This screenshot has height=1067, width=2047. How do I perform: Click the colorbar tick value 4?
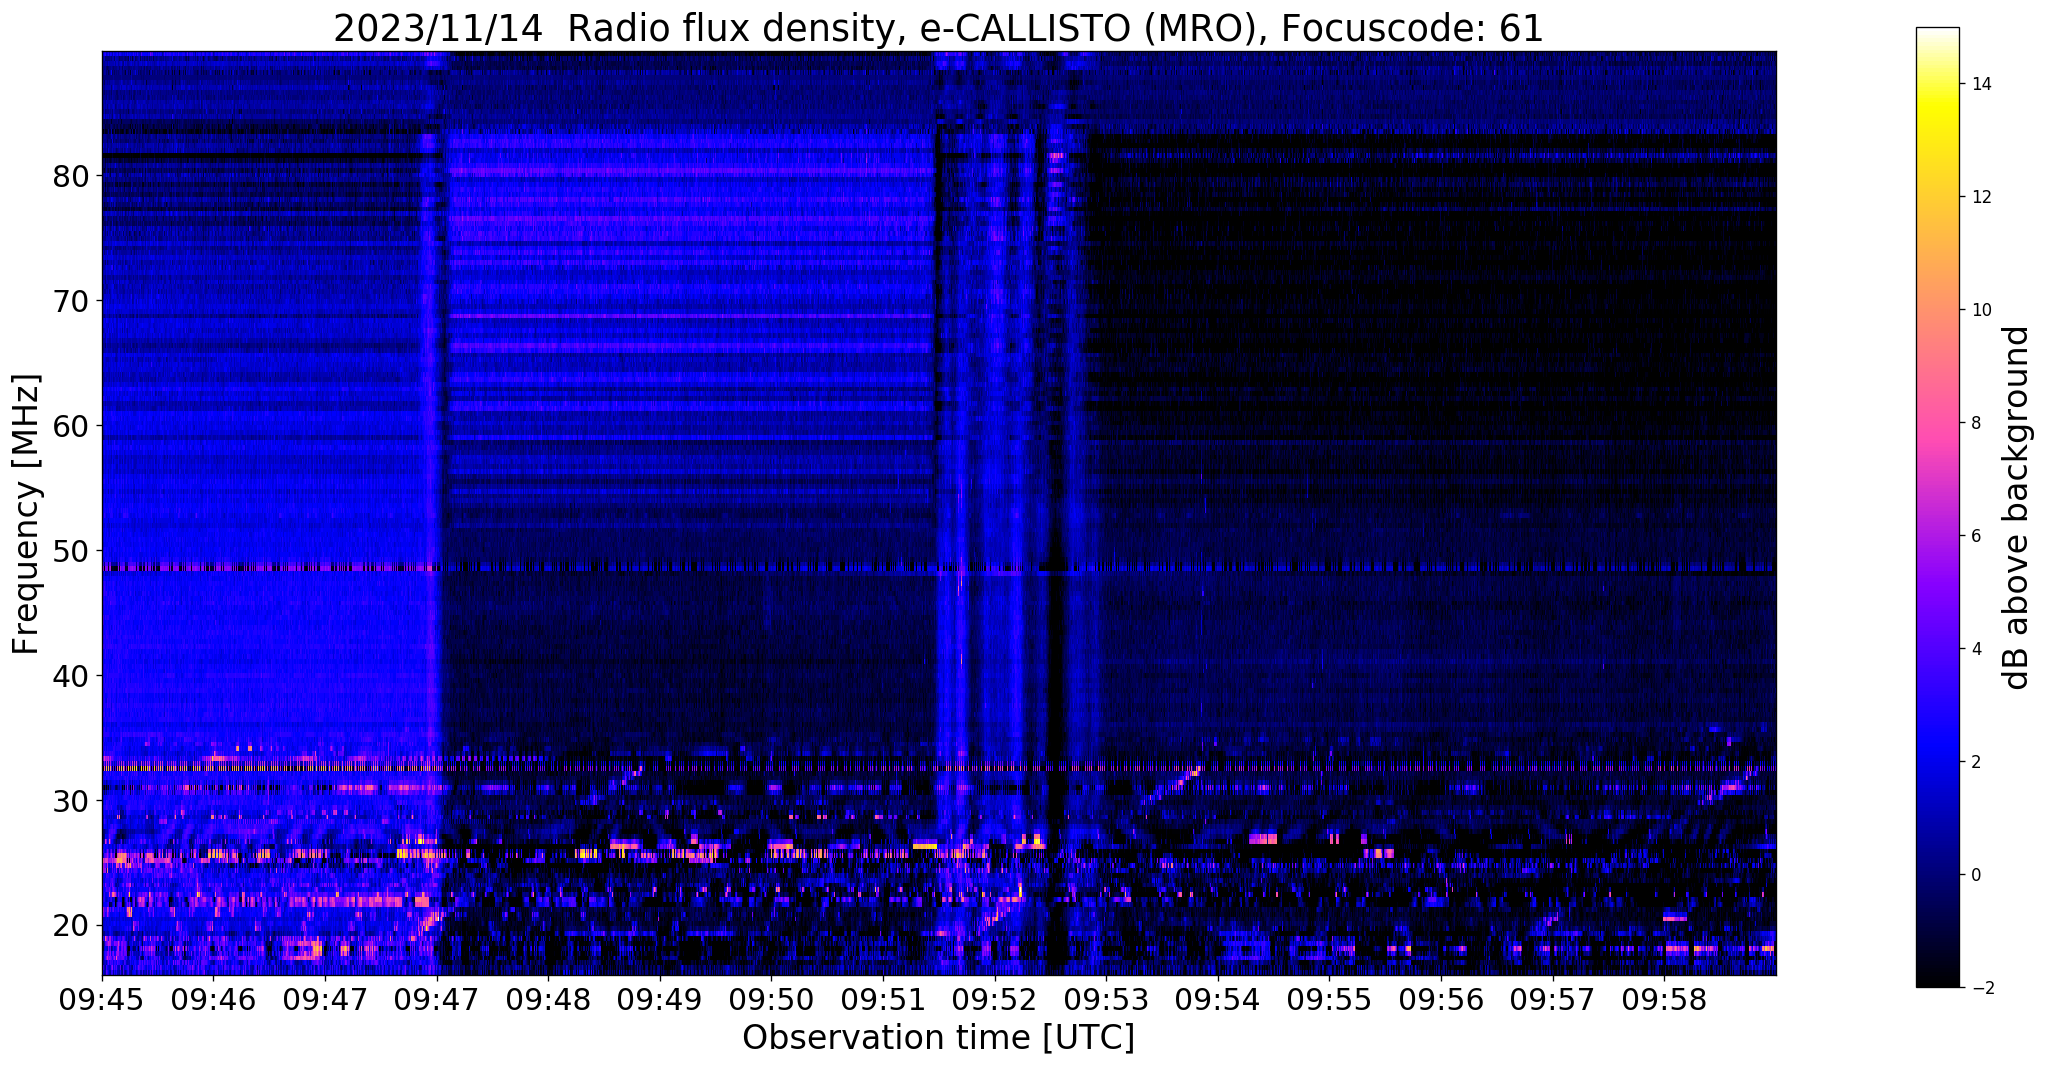point(1976,649)
